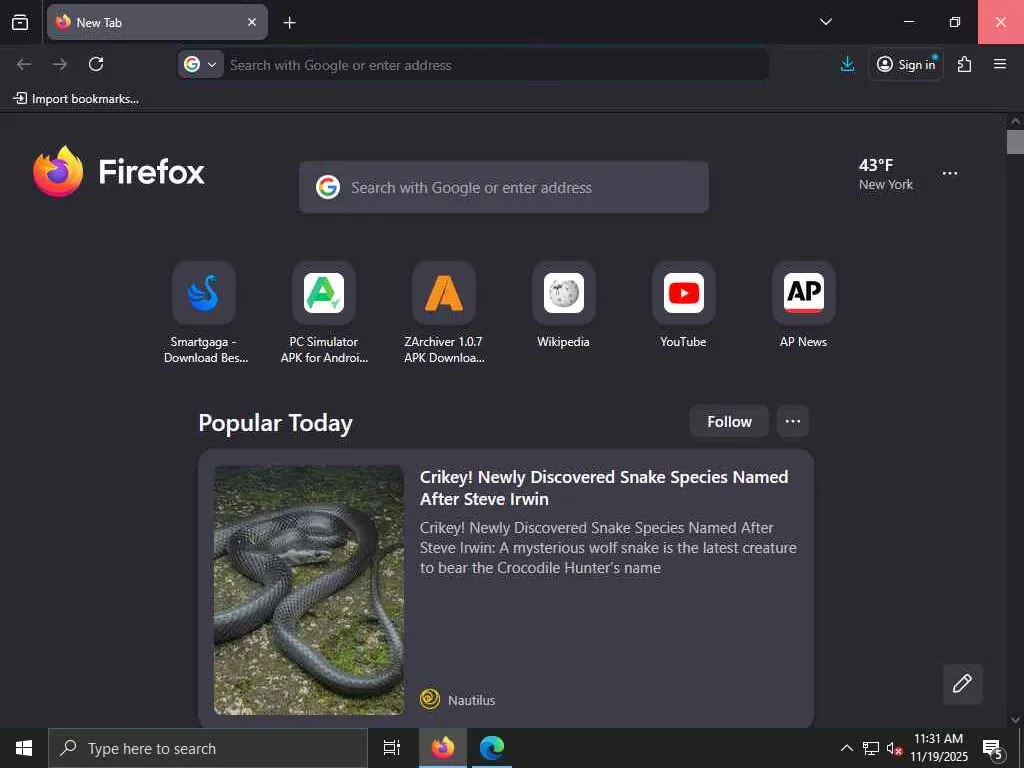Open the Firefox View icon beside the tabs
Screen dimensions: 1024x768
coord(20,22)
